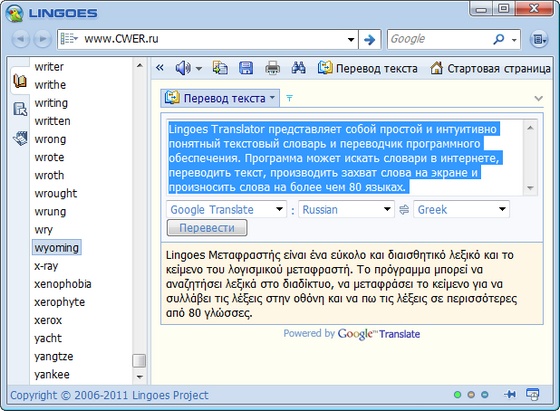Select the word 'x-ray' in the list

click(x=46, y=266)
